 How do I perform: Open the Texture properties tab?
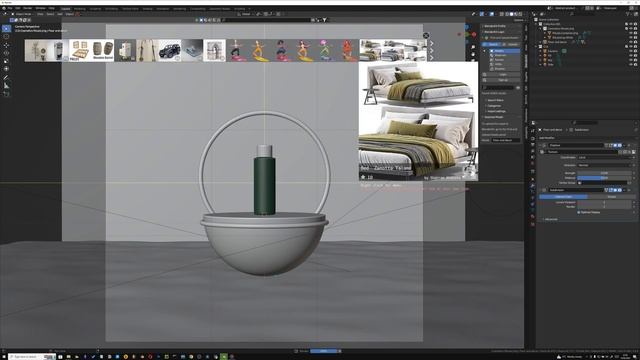(x=533, y=223)
